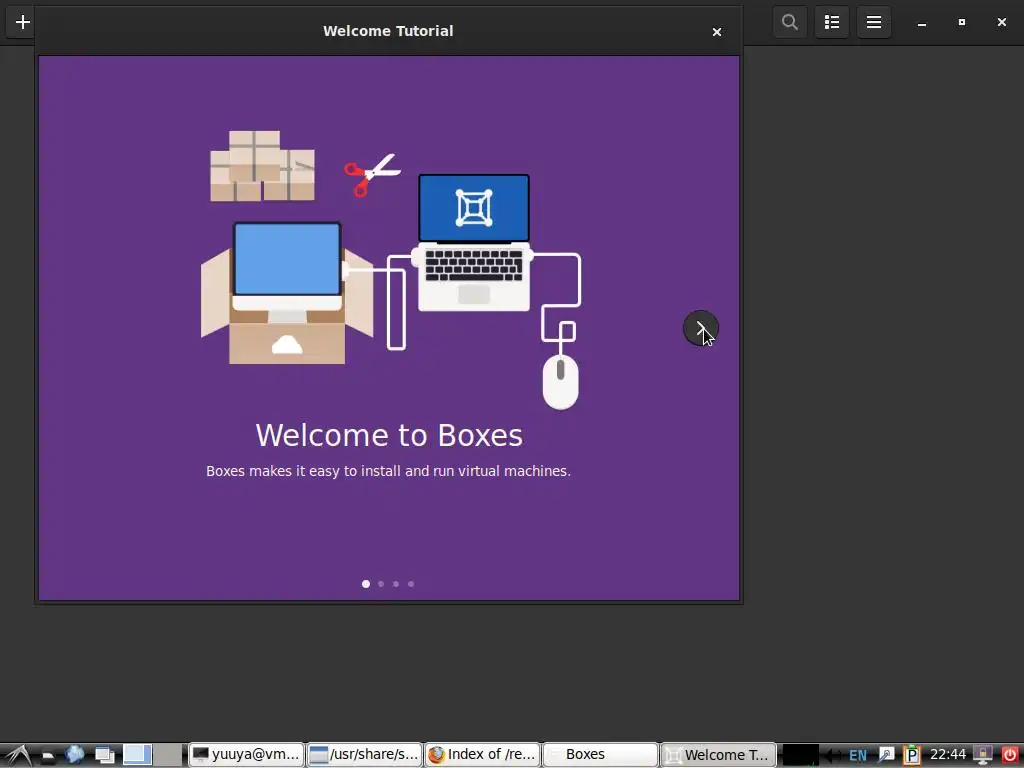Image resolution: width=1024 pixels, height=768 pixels.
Task: Maximize the Boxes window
Action: (x=961, y=22)
